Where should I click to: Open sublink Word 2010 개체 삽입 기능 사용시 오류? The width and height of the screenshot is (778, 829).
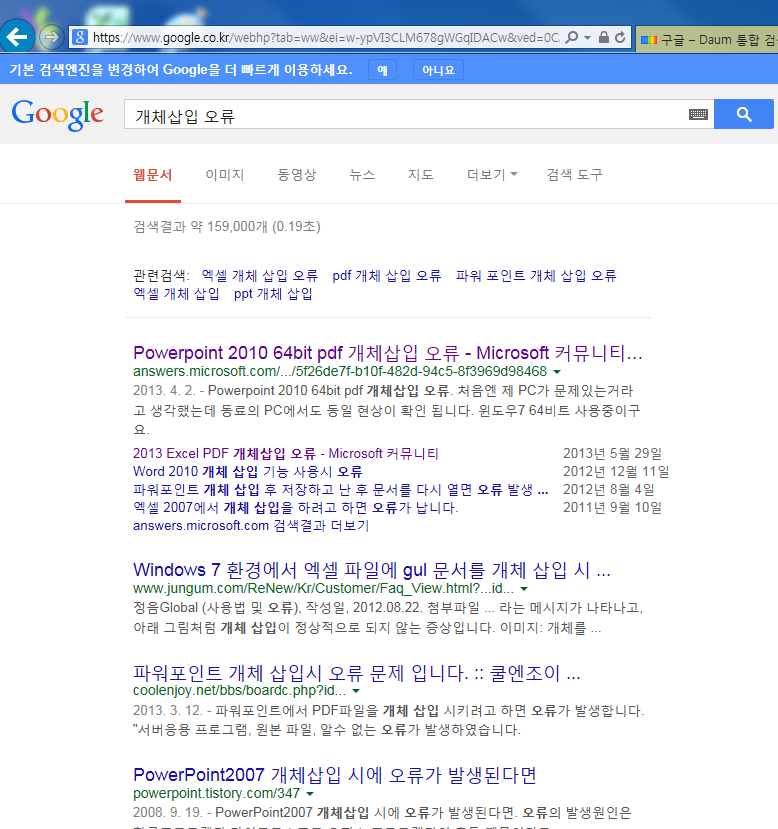(248, 472)
